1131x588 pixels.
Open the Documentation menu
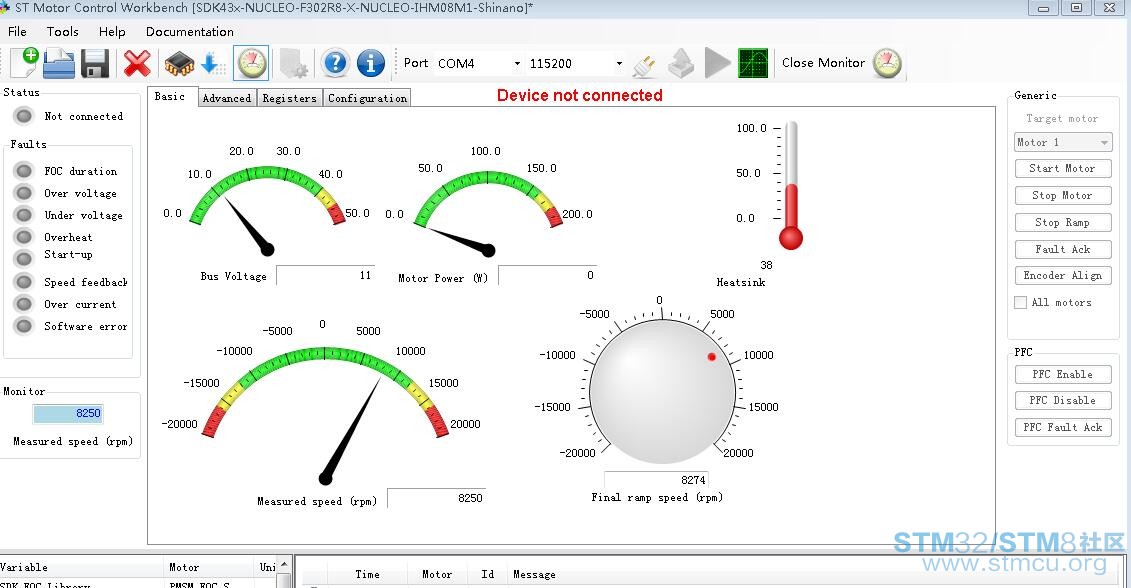click(x=190, y=32)
